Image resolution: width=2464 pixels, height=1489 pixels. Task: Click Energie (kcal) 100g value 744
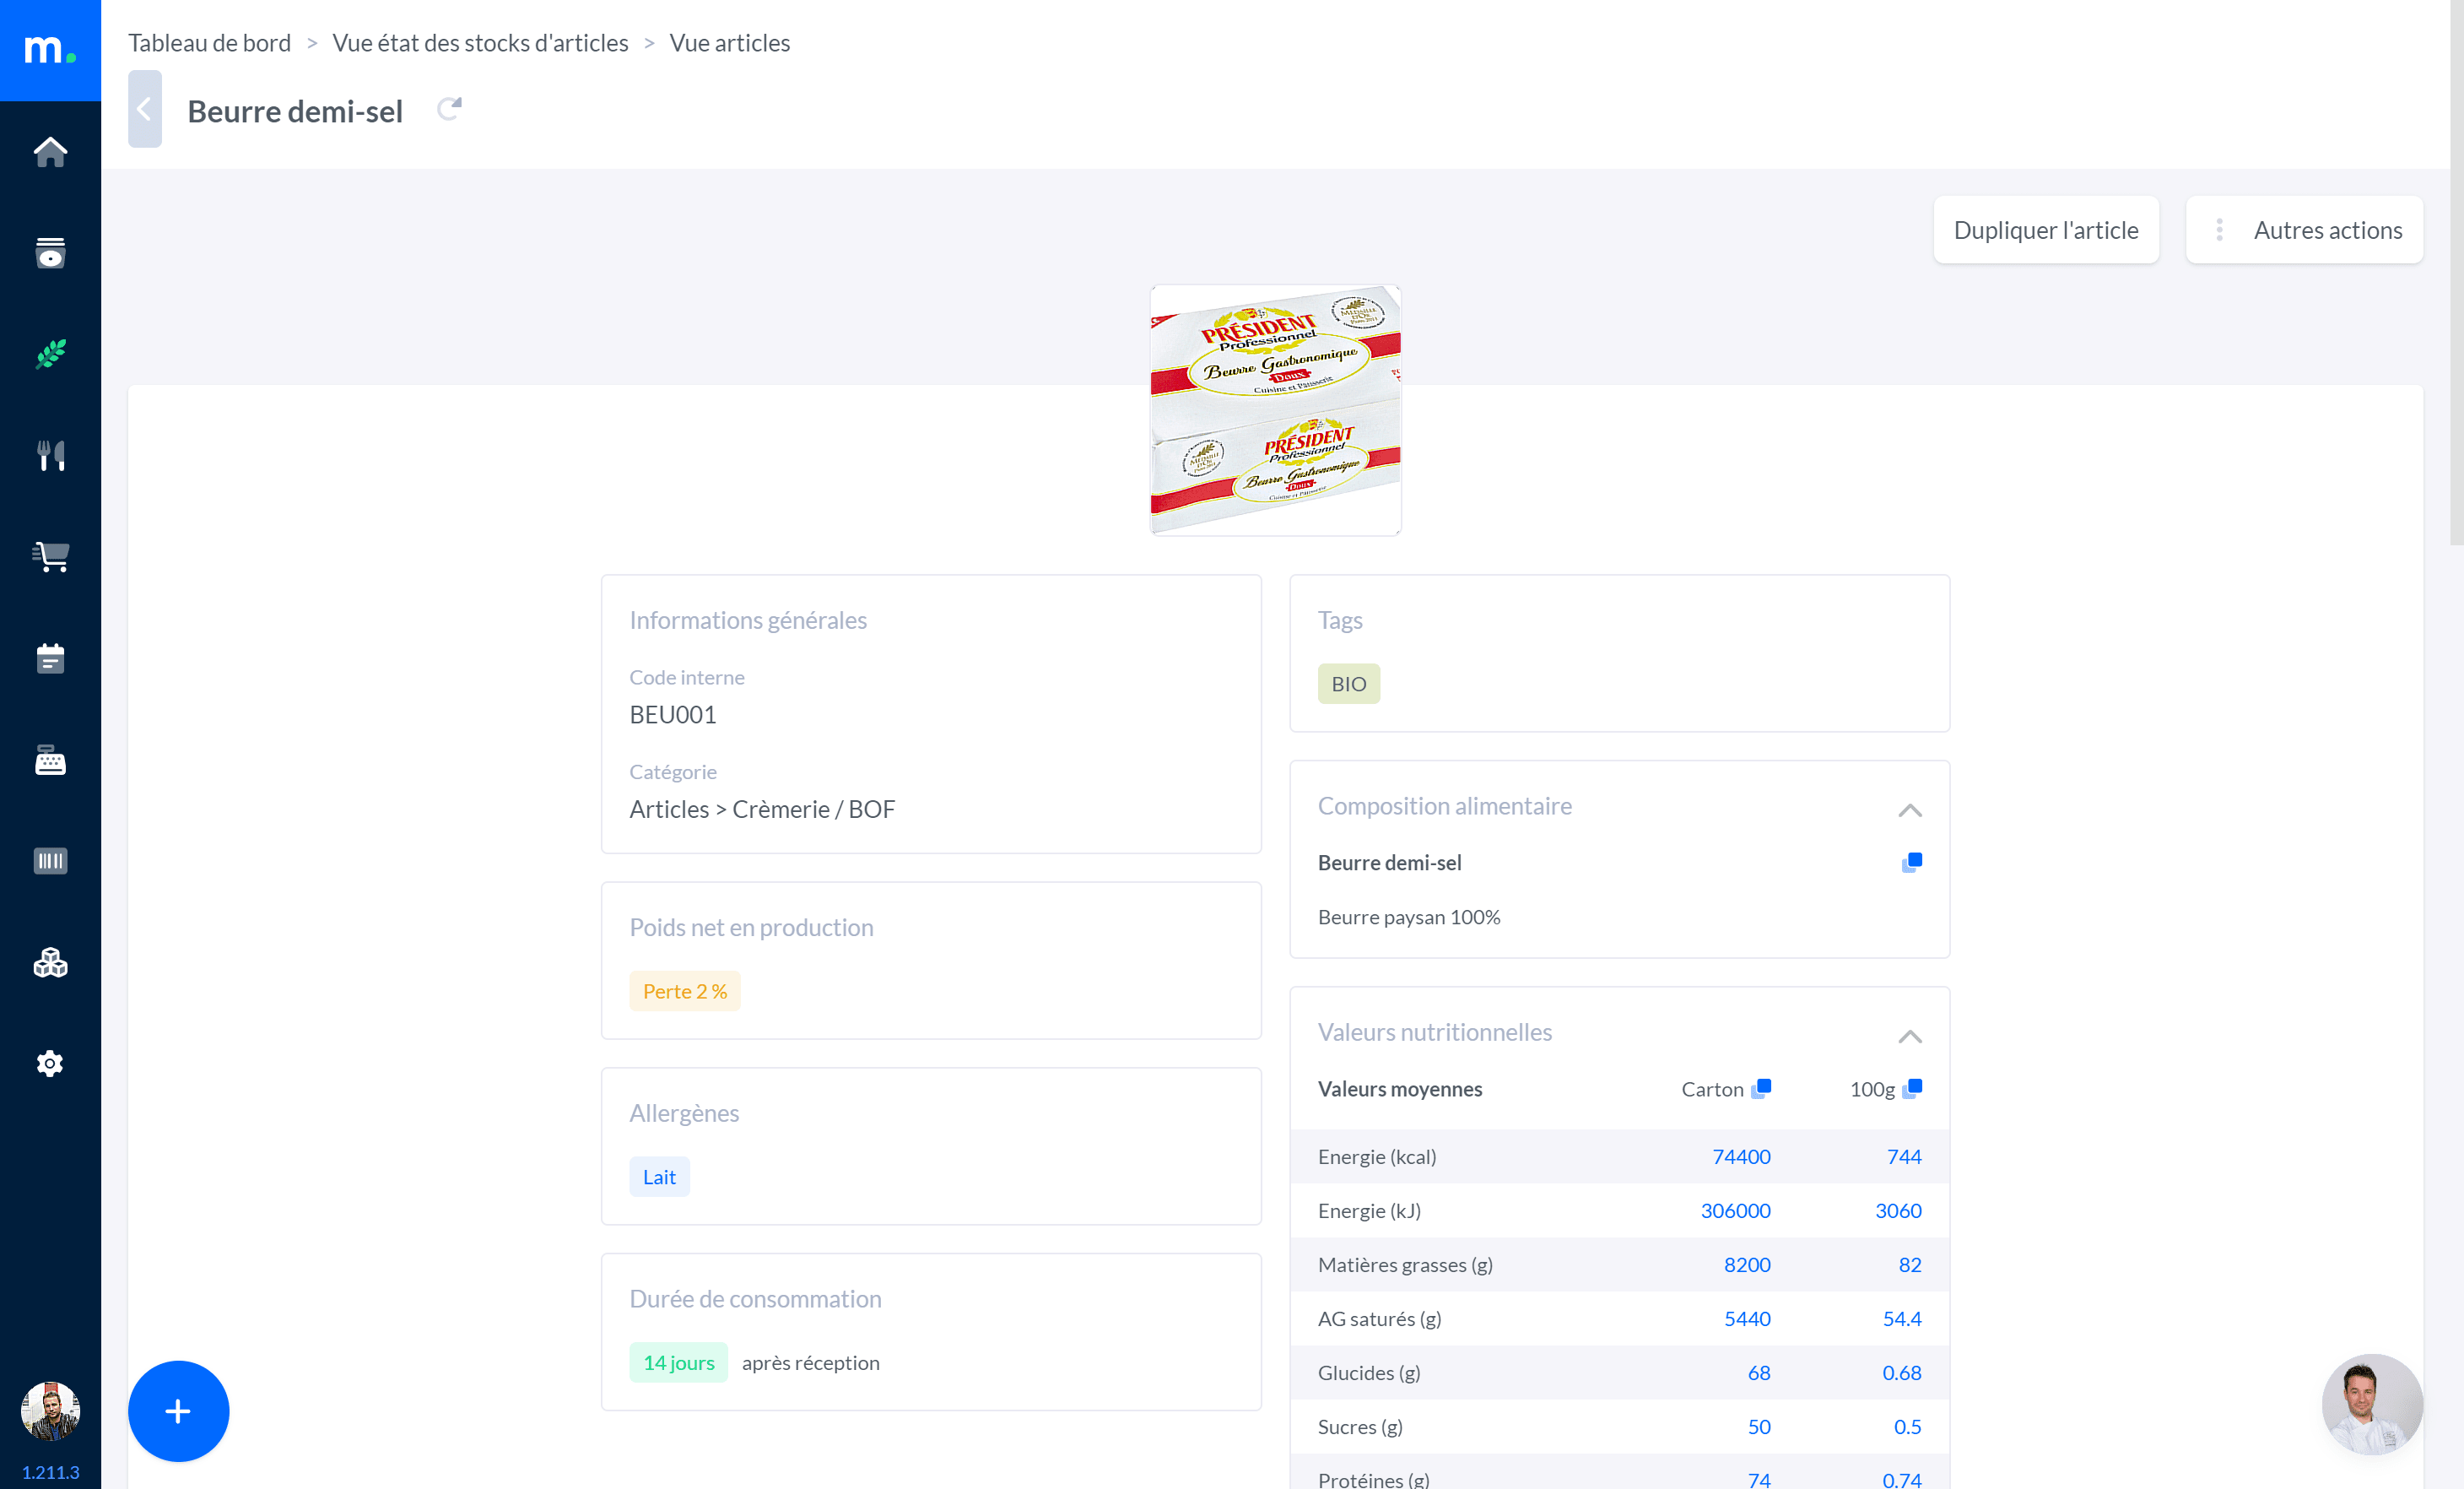tap(1904, 1156)
